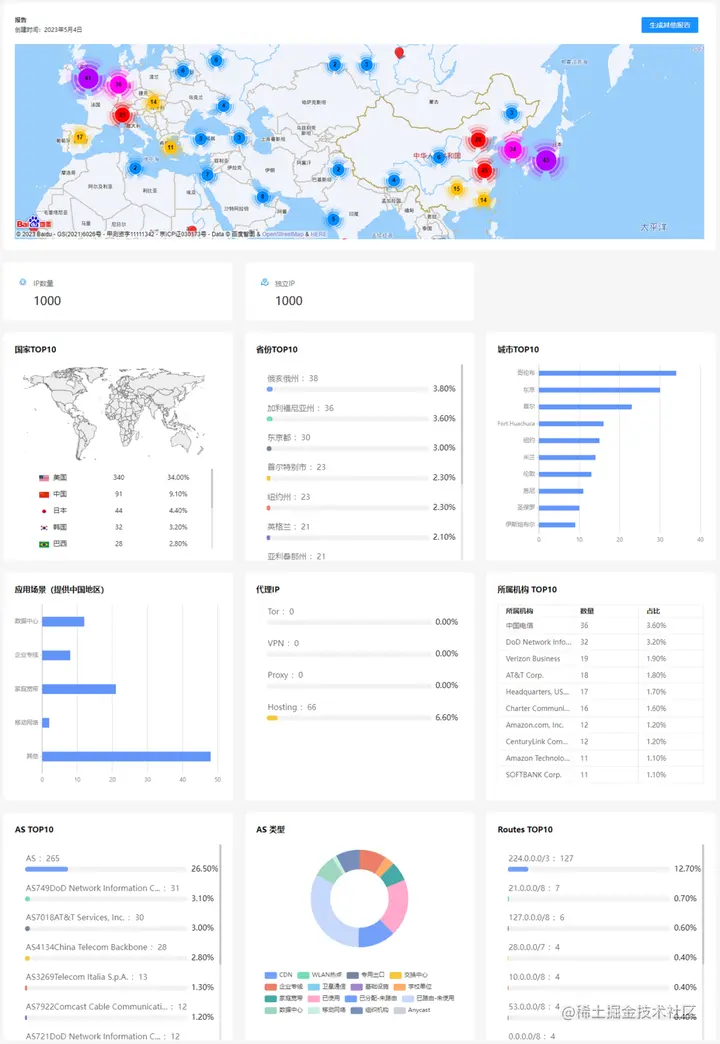Click the magenta 34 cluster marker over Korea
The width and height of the screenshot is (720, 1044).
(x=512, y=149)
